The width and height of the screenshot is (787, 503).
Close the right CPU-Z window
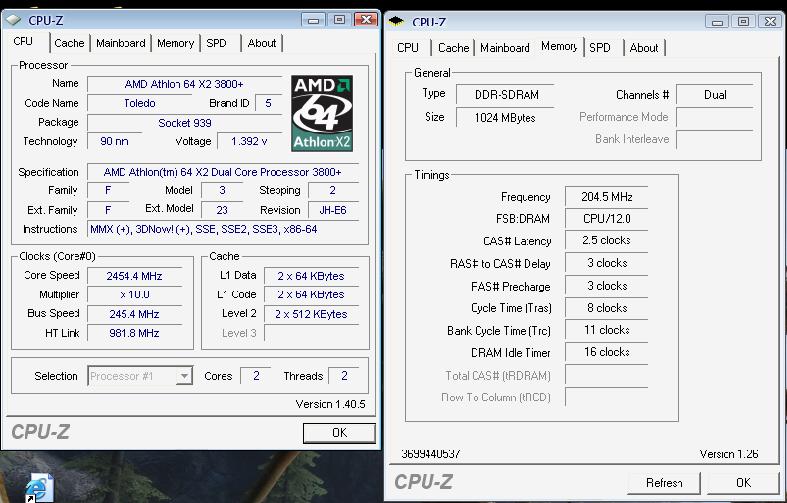[x=769, y=22]
